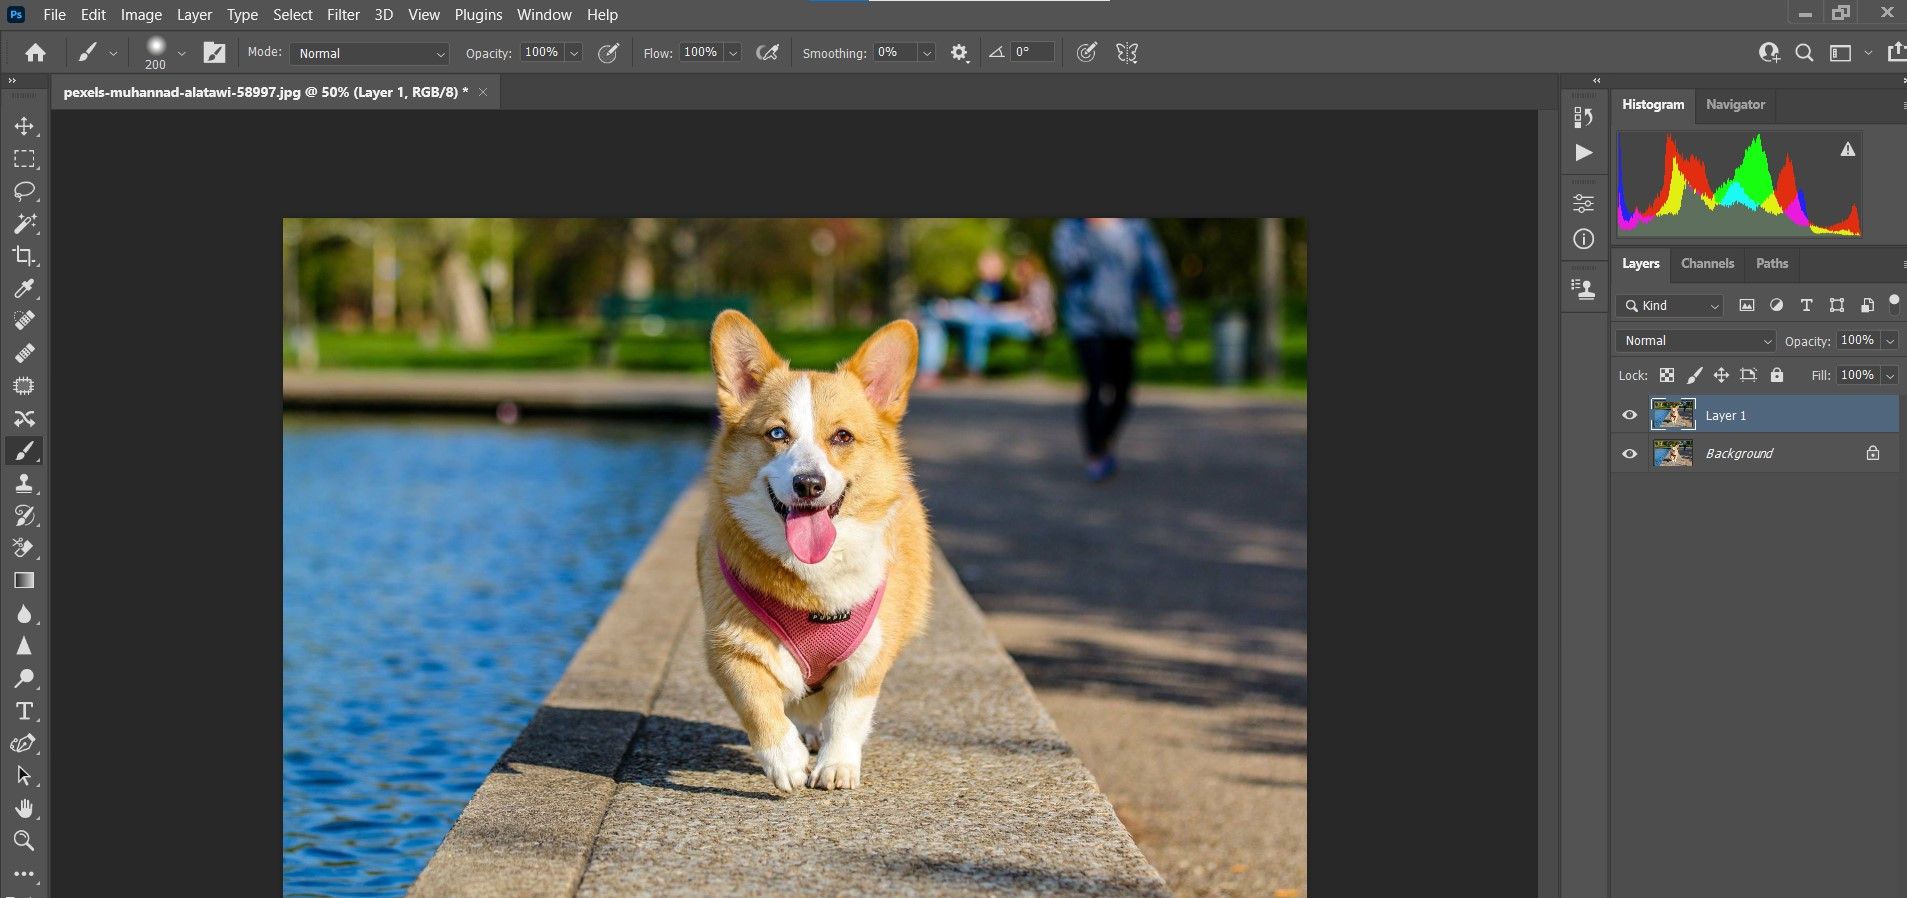Hide the Background layer eye

1629,454
